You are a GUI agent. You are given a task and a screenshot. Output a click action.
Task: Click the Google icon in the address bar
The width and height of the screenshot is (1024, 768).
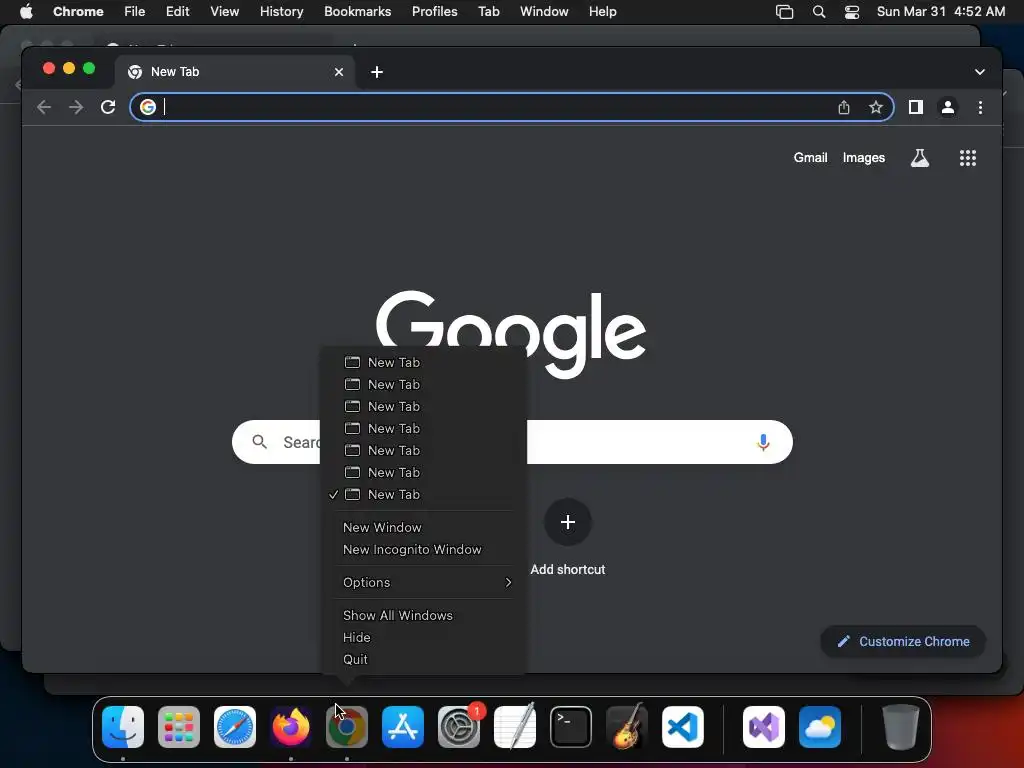(148, 107)
